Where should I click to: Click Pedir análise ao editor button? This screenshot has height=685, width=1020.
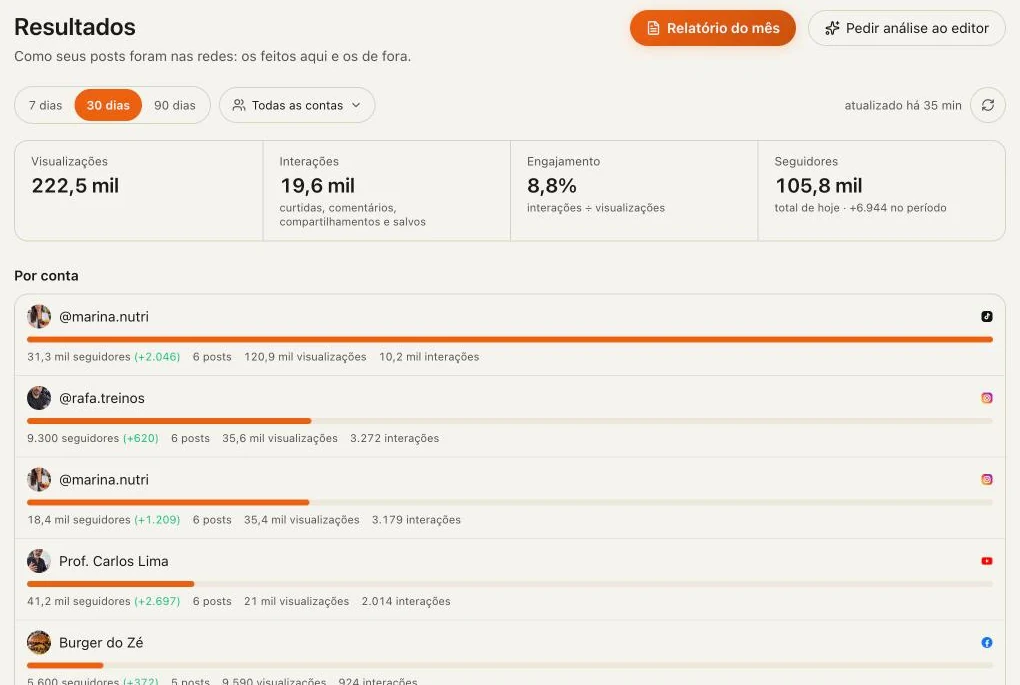pyautogui.click(x=907, y=28)
